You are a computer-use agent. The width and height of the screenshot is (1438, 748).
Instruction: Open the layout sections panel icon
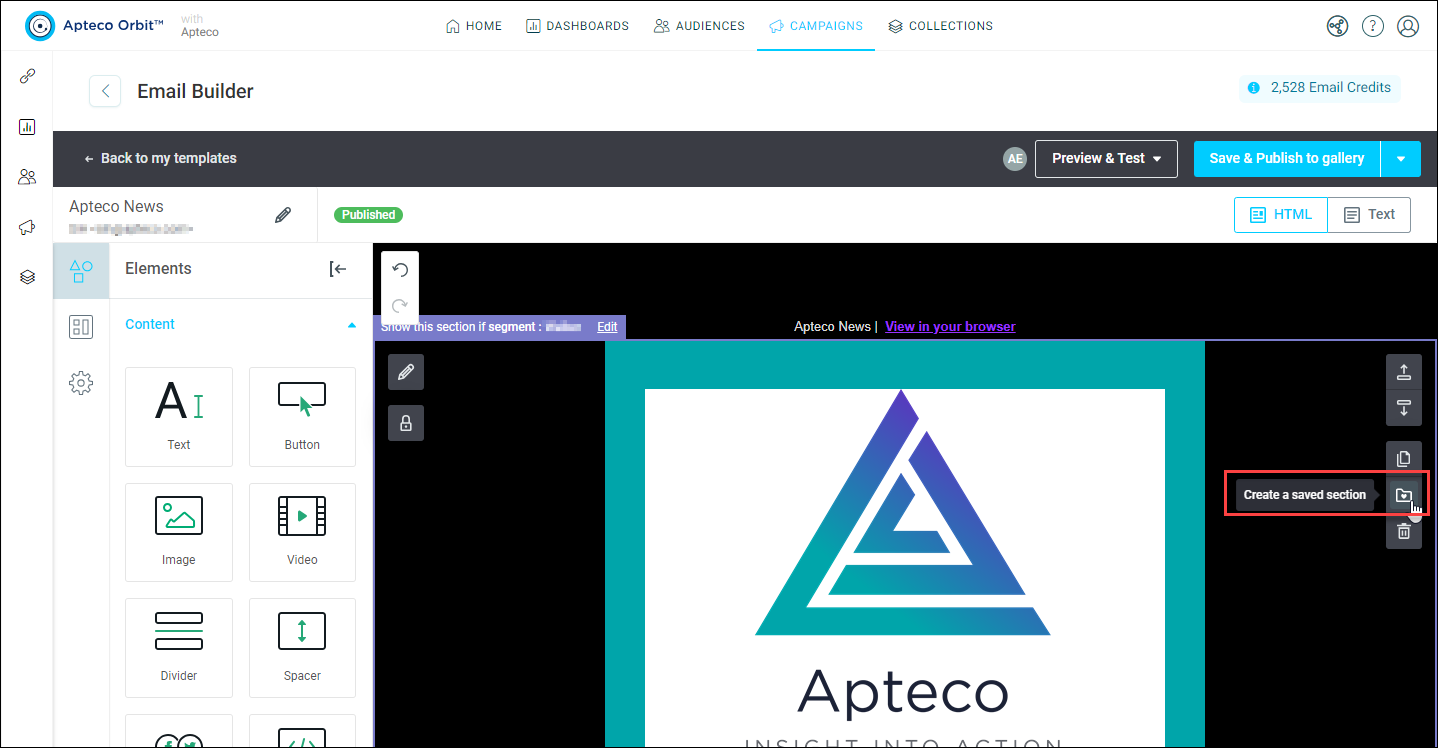81,327
